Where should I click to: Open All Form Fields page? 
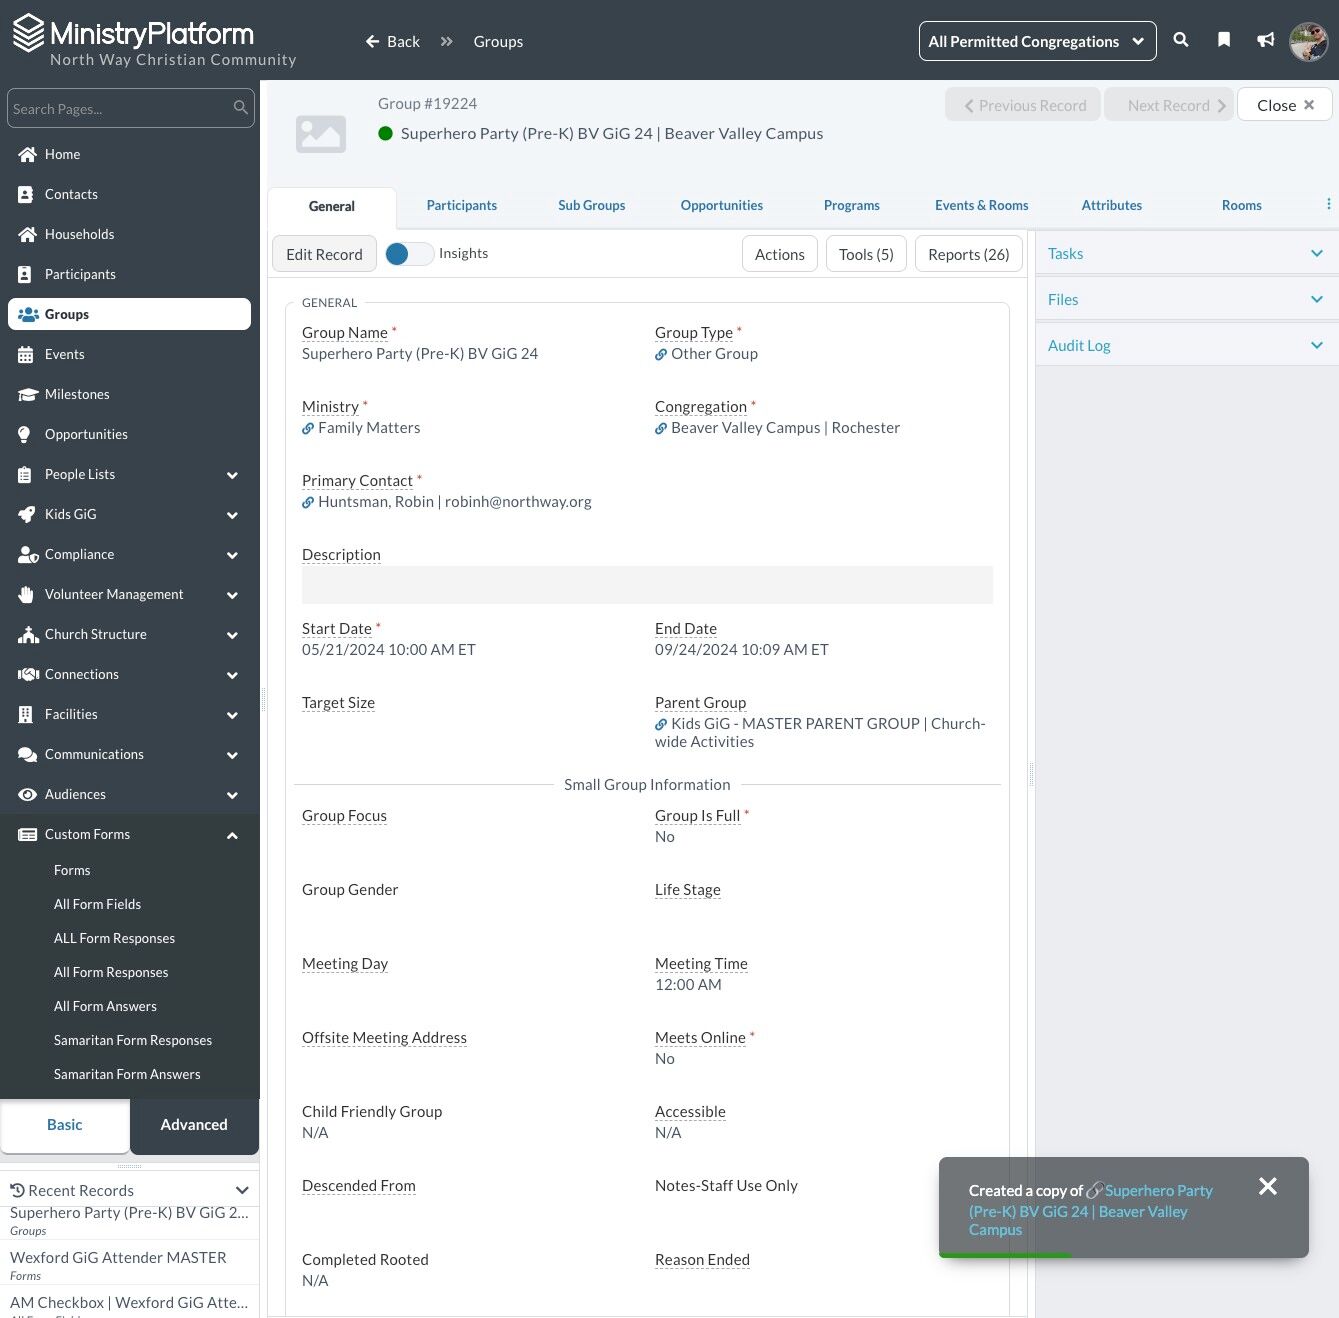[97, 904]
